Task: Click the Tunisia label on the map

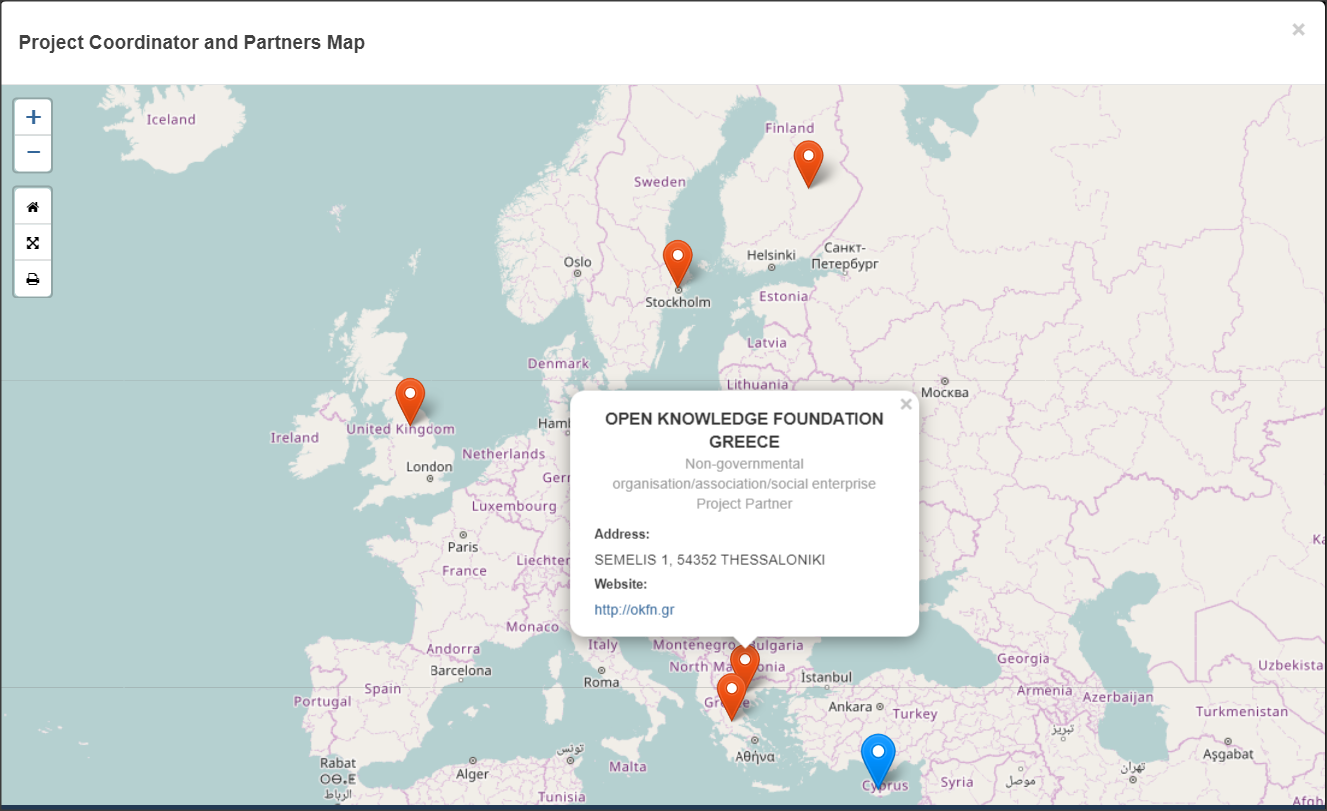Action: click(x=561, y=797)
